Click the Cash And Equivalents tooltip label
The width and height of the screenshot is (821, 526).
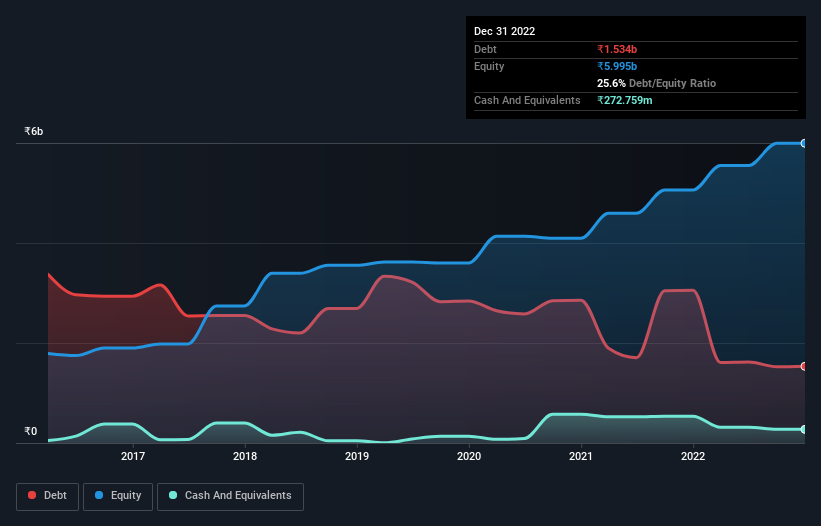coord(527,100)
